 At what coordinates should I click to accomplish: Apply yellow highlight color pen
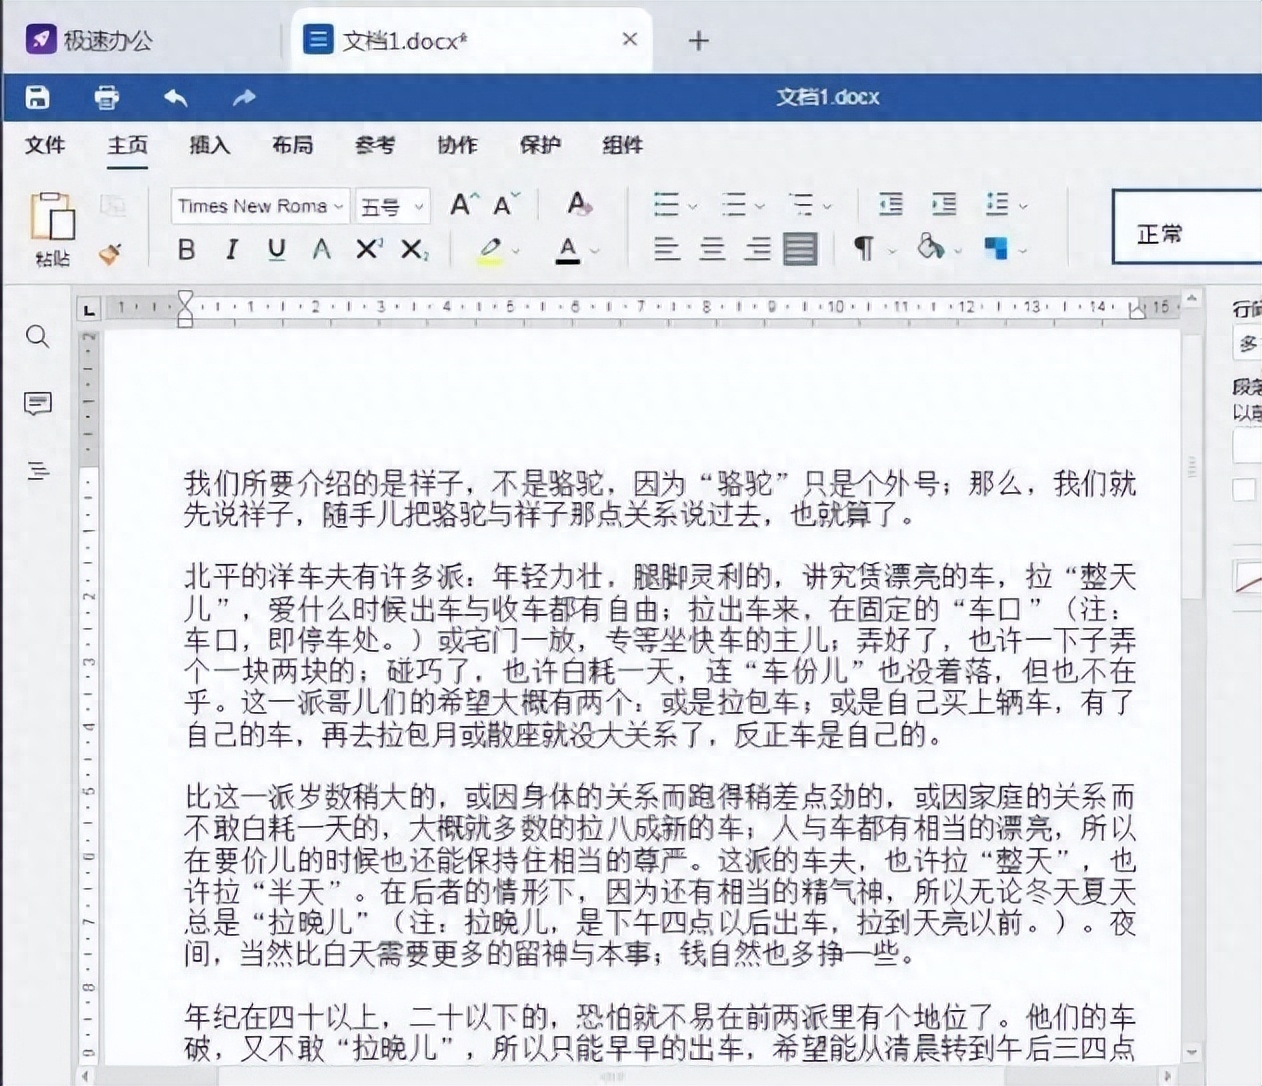489,250
